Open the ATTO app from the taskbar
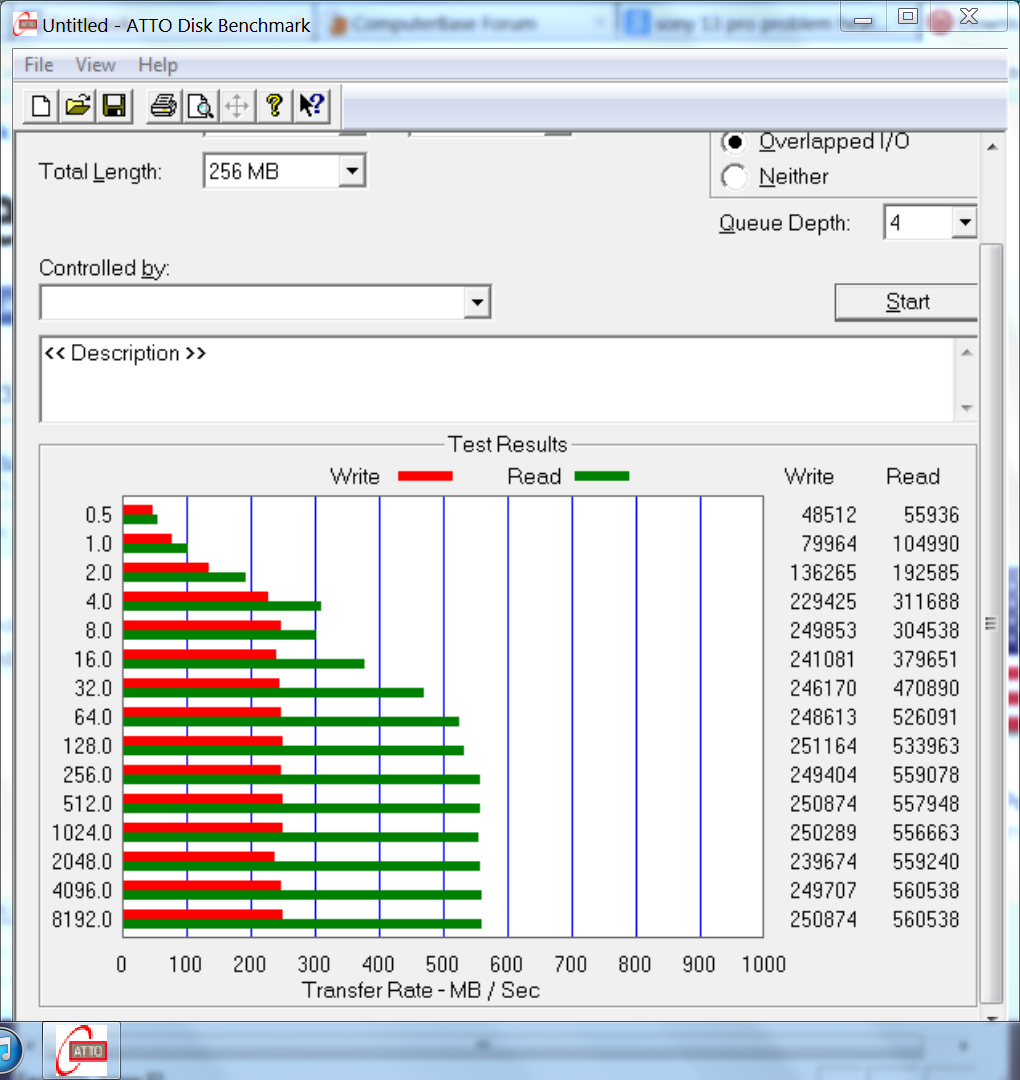1020x1080 pixels. 82,1050
